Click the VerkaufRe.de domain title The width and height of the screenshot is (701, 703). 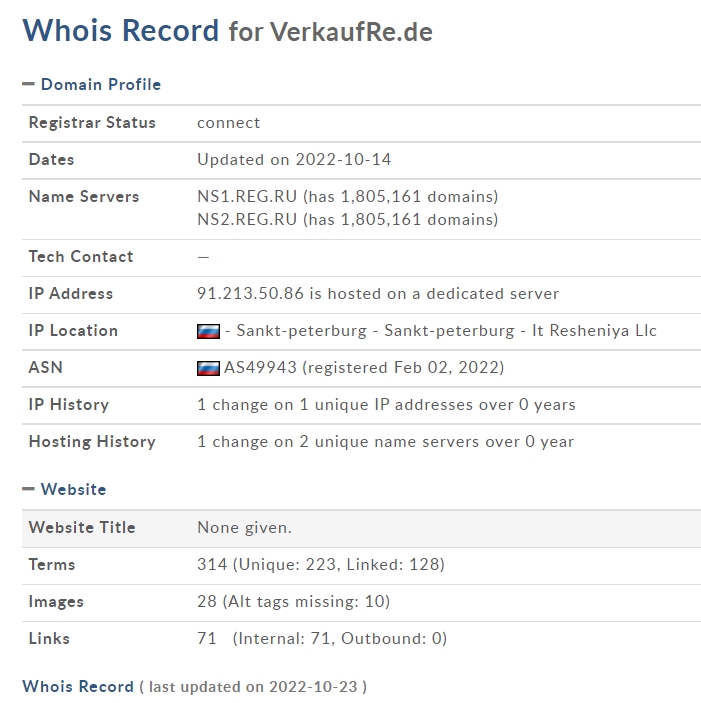tap(351, 32)
